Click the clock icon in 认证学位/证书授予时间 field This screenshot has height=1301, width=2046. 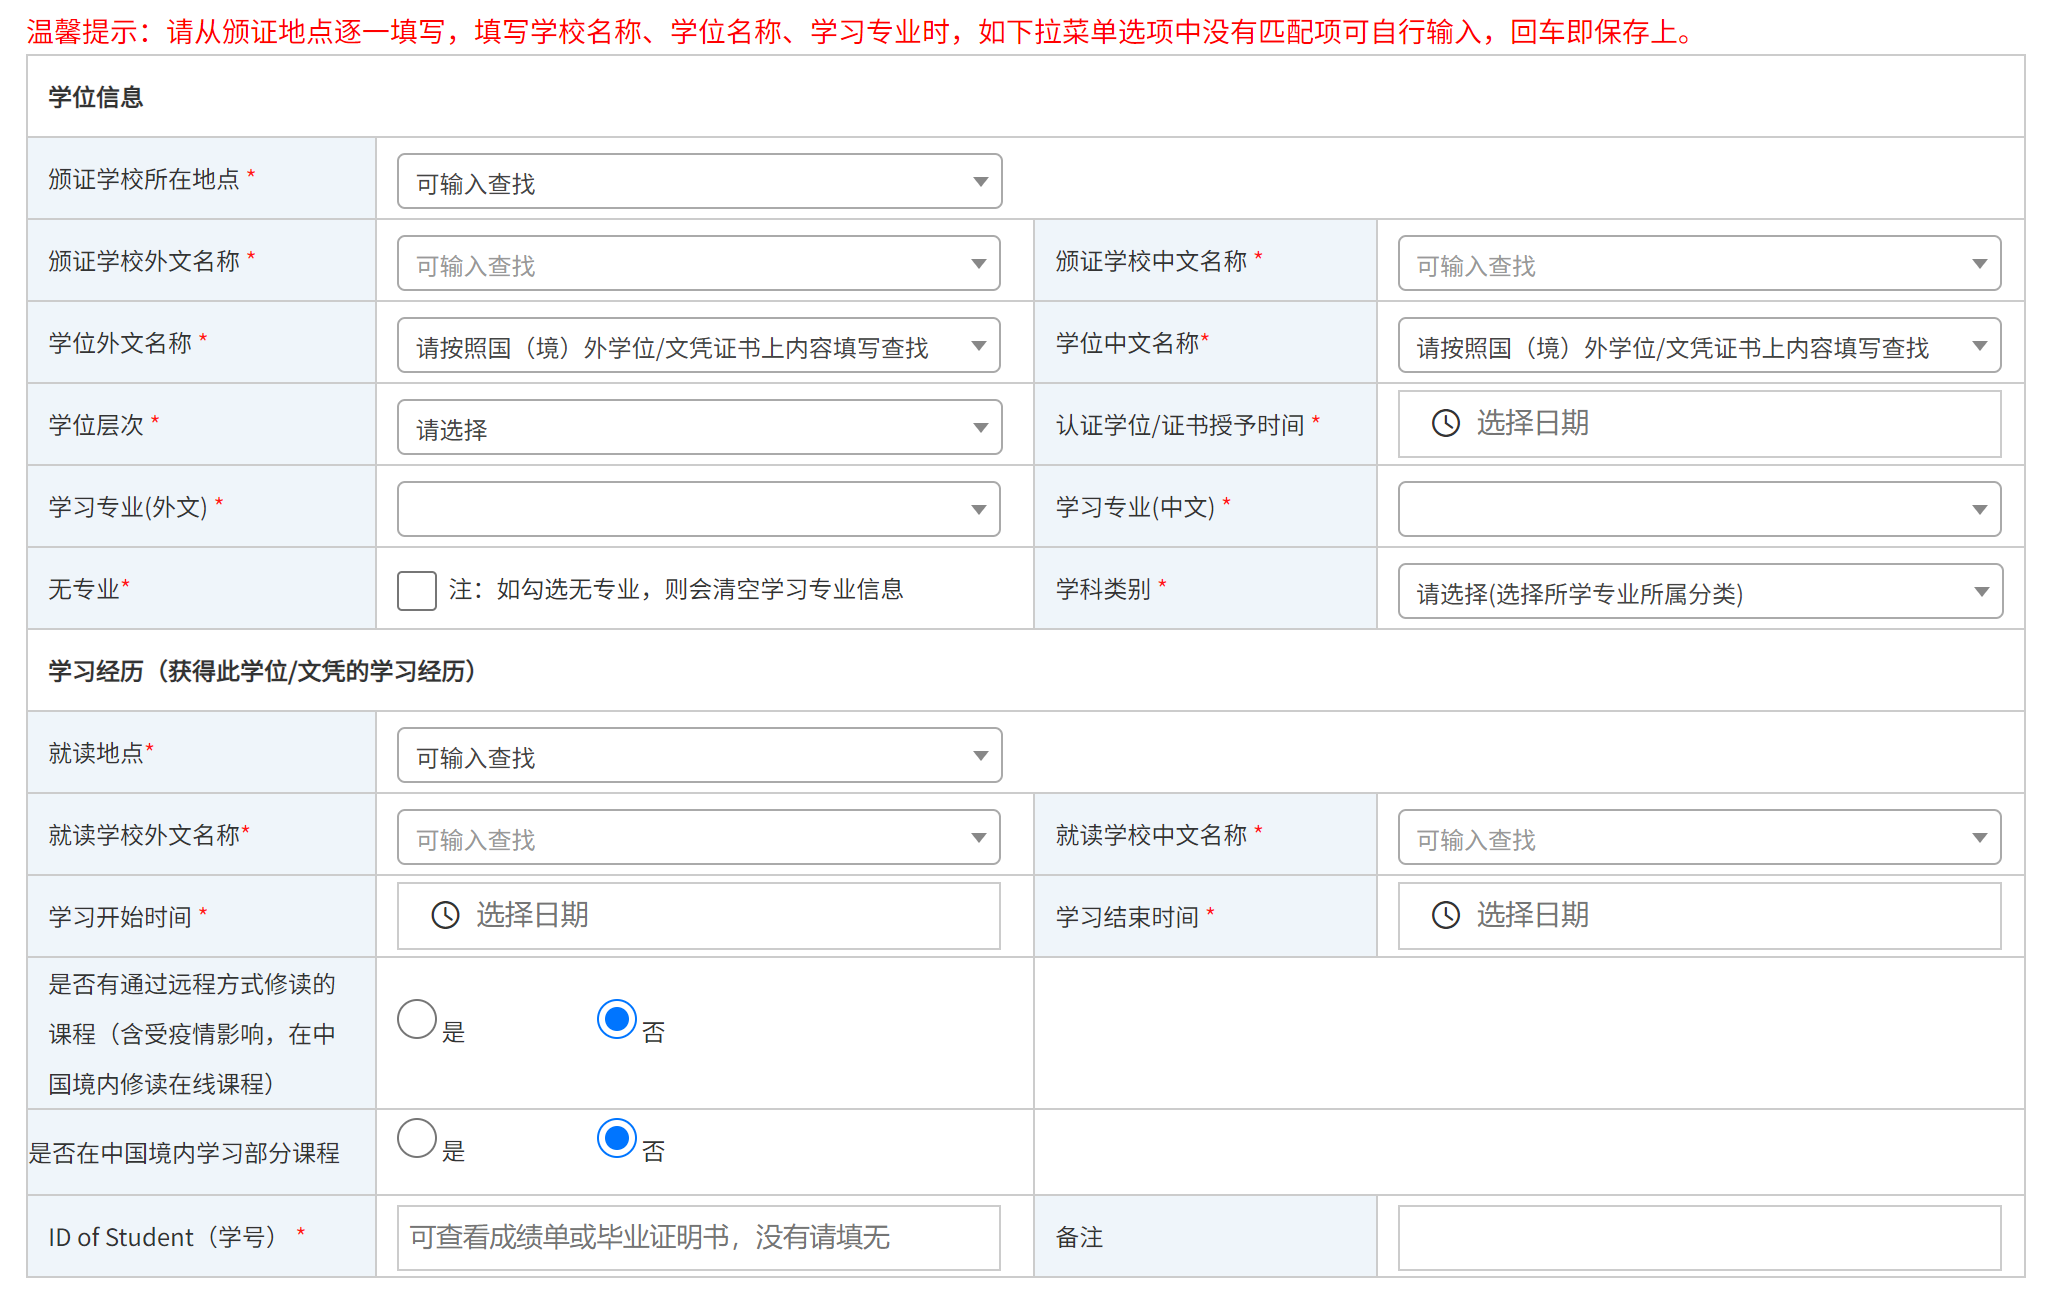[x=1446, y=423]
